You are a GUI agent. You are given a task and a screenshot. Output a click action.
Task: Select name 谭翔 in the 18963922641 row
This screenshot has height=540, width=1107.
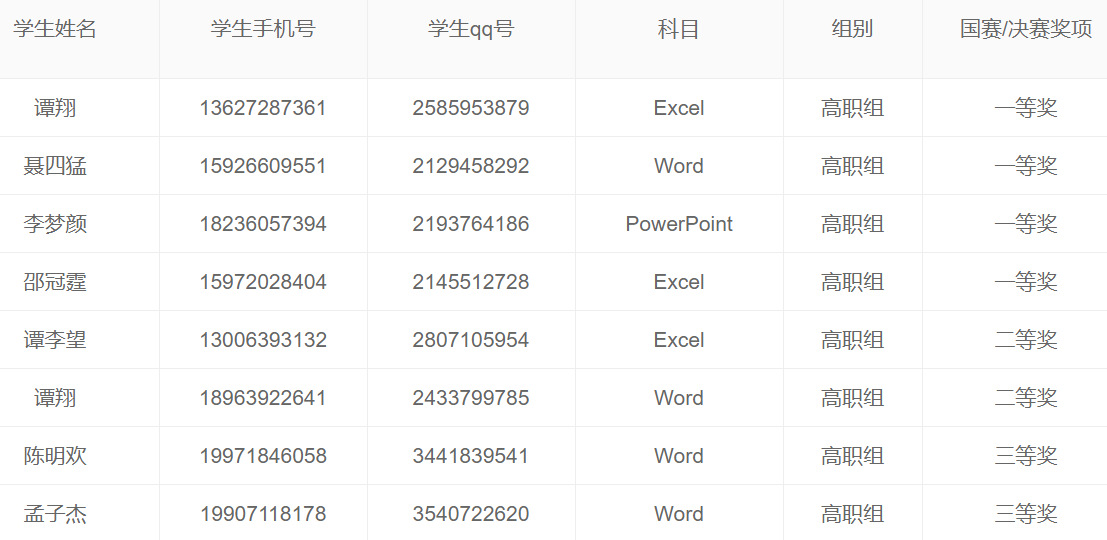55,397
